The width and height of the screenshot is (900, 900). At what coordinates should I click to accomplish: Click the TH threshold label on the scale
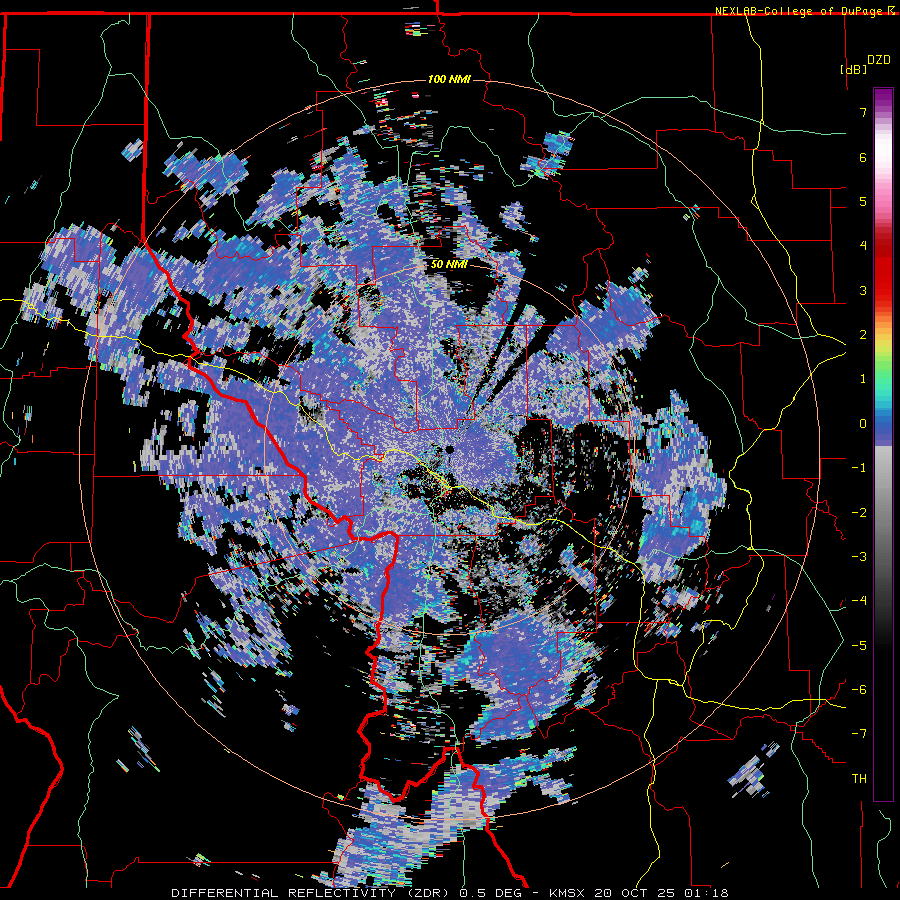click(x=859, y=779)
